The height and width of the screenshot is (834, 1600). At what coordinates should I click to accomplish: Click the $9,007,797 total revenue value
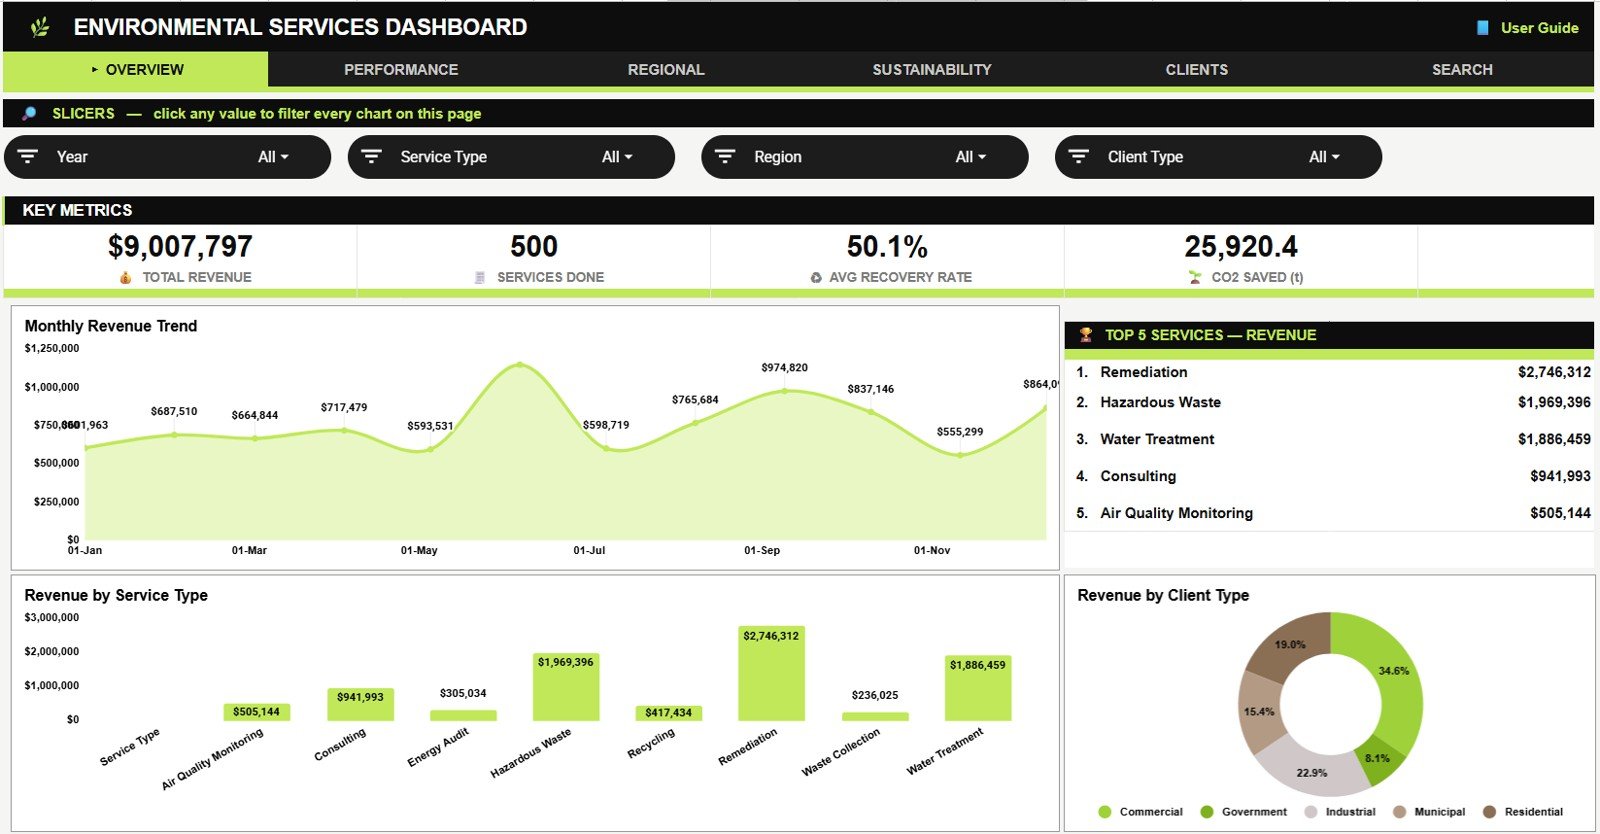tap(180, 246)
